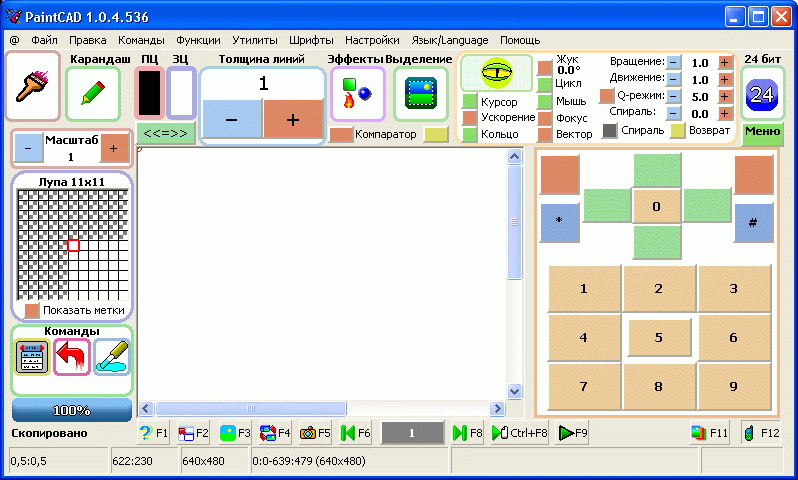The width and height of the screenshot is (798, 480).
Task: Click the canvas horizontal scrollbar right arrow
Action: click(497, 408)
